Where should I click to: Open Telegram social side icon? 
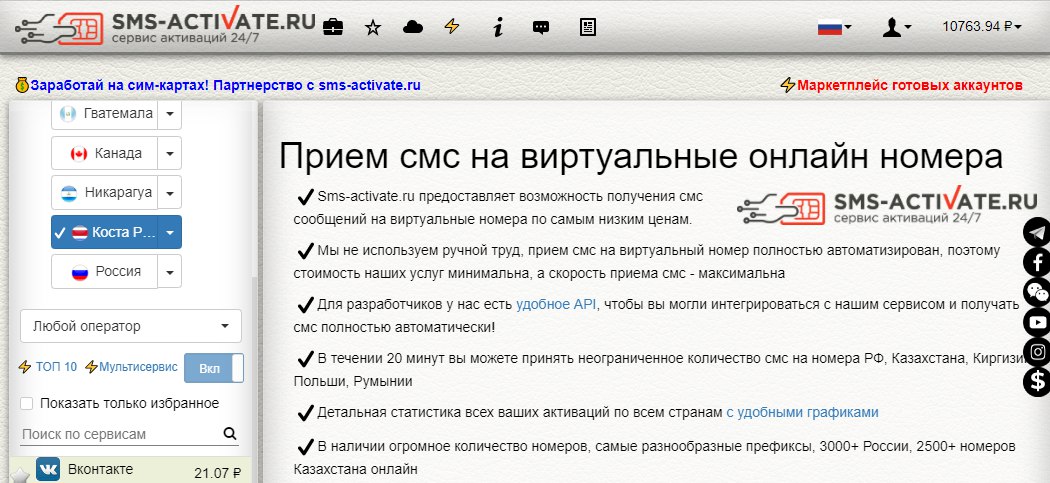pyautogui.click(x=1037, y=232)
